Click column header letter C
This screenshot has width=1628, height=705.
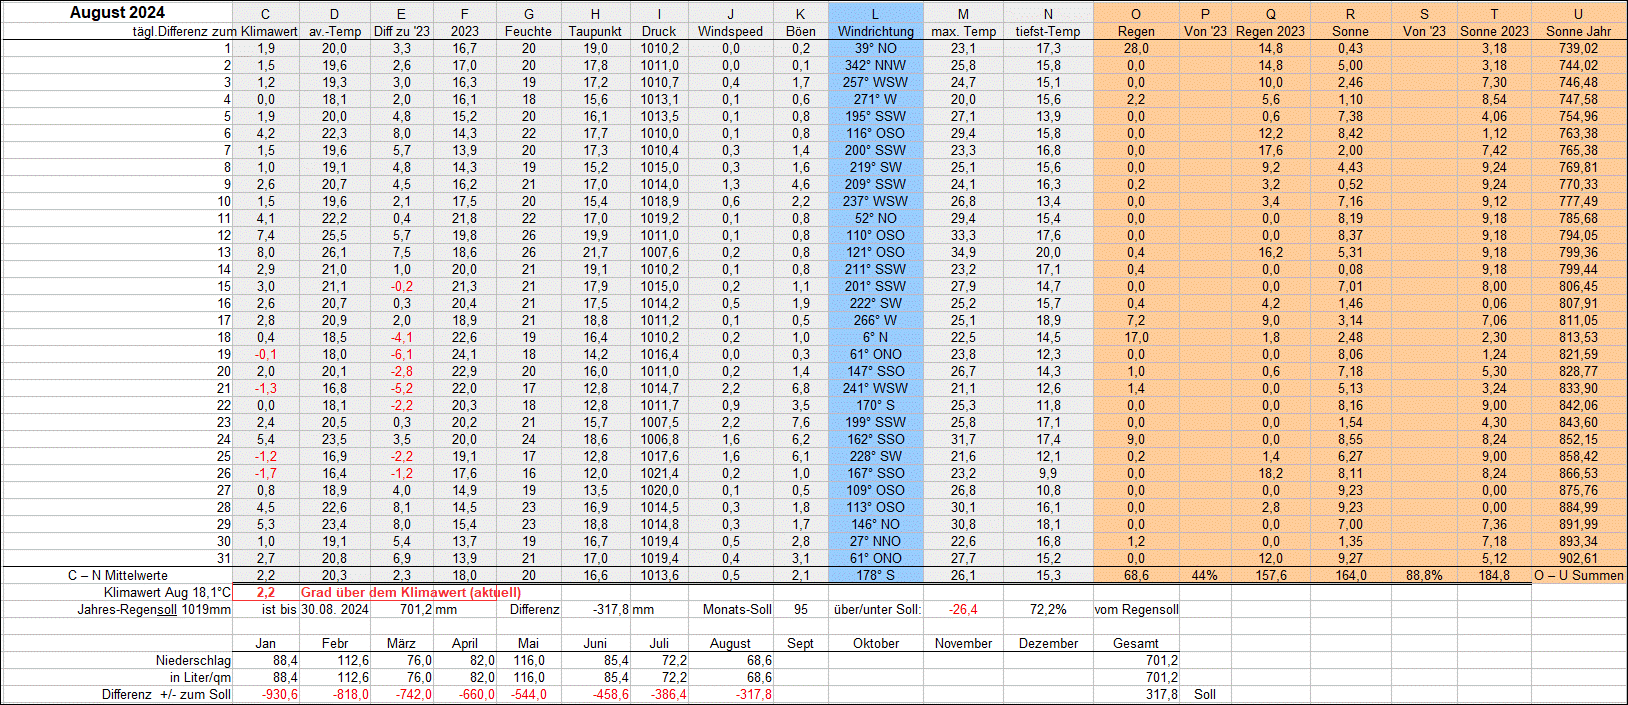point(265,14)
